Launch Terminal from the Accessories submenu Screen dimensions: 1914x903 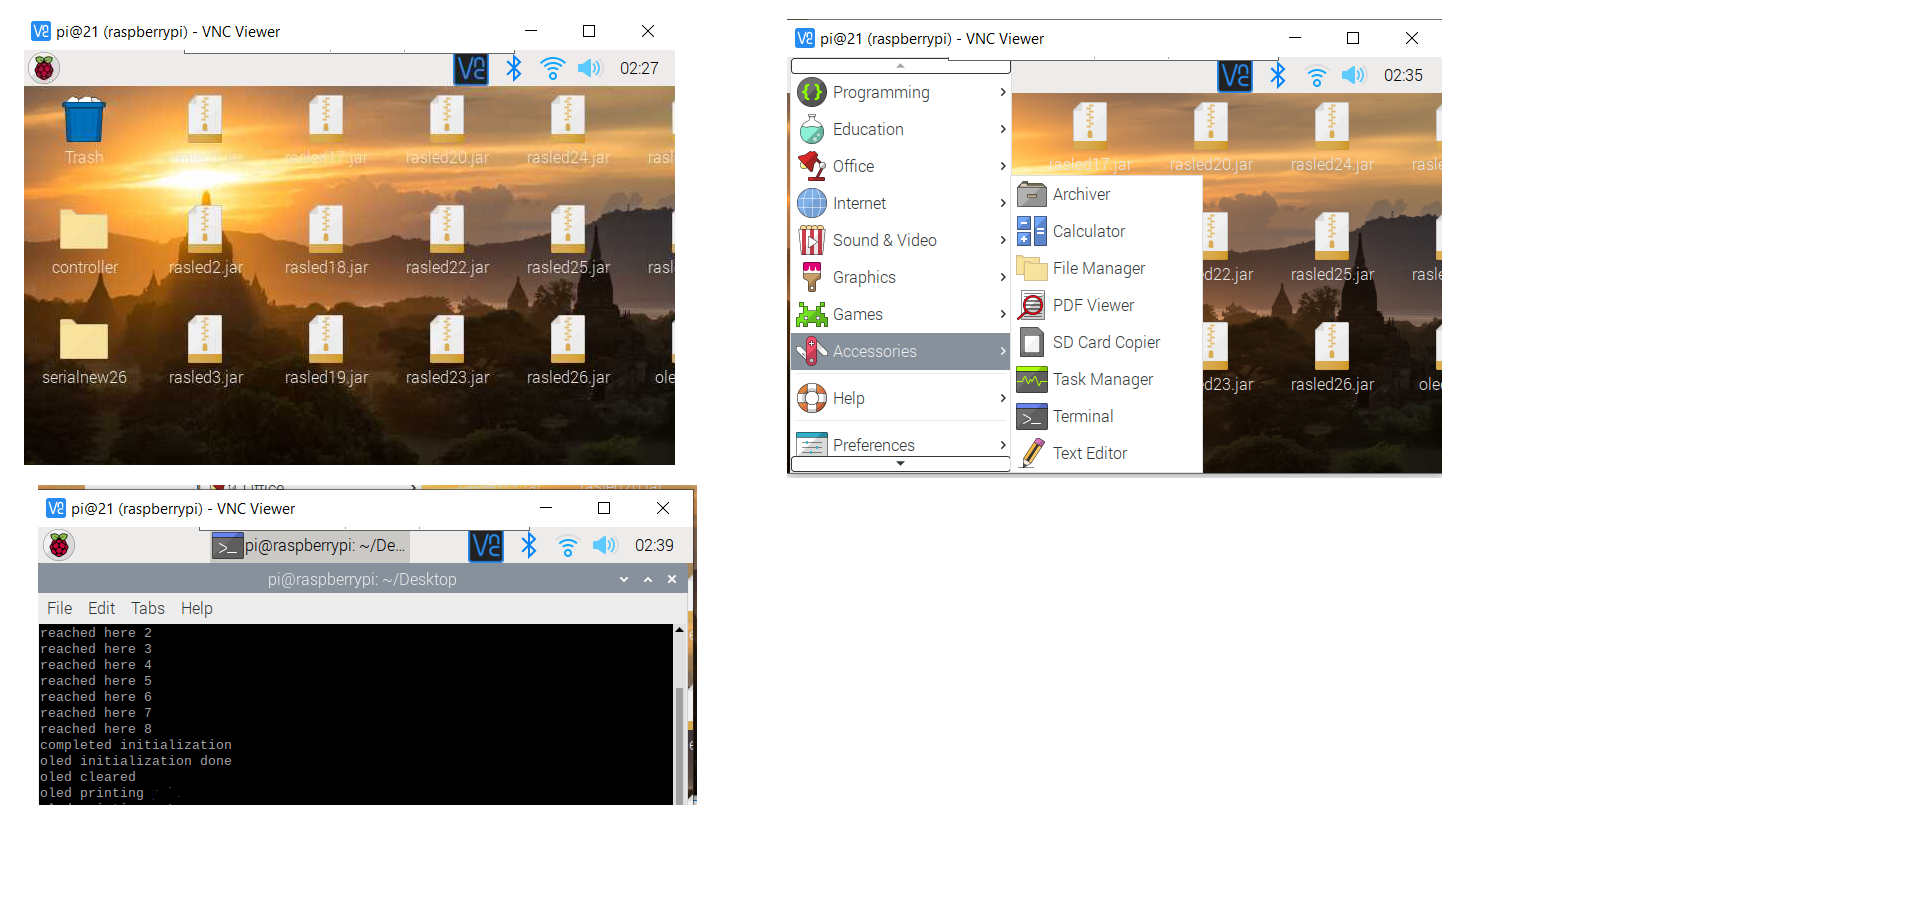1082,417
